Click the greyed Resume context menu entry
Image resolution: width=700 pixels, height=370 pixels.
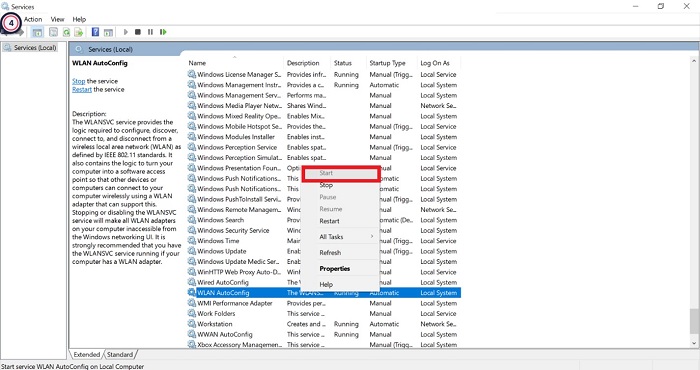coord(331,209)
